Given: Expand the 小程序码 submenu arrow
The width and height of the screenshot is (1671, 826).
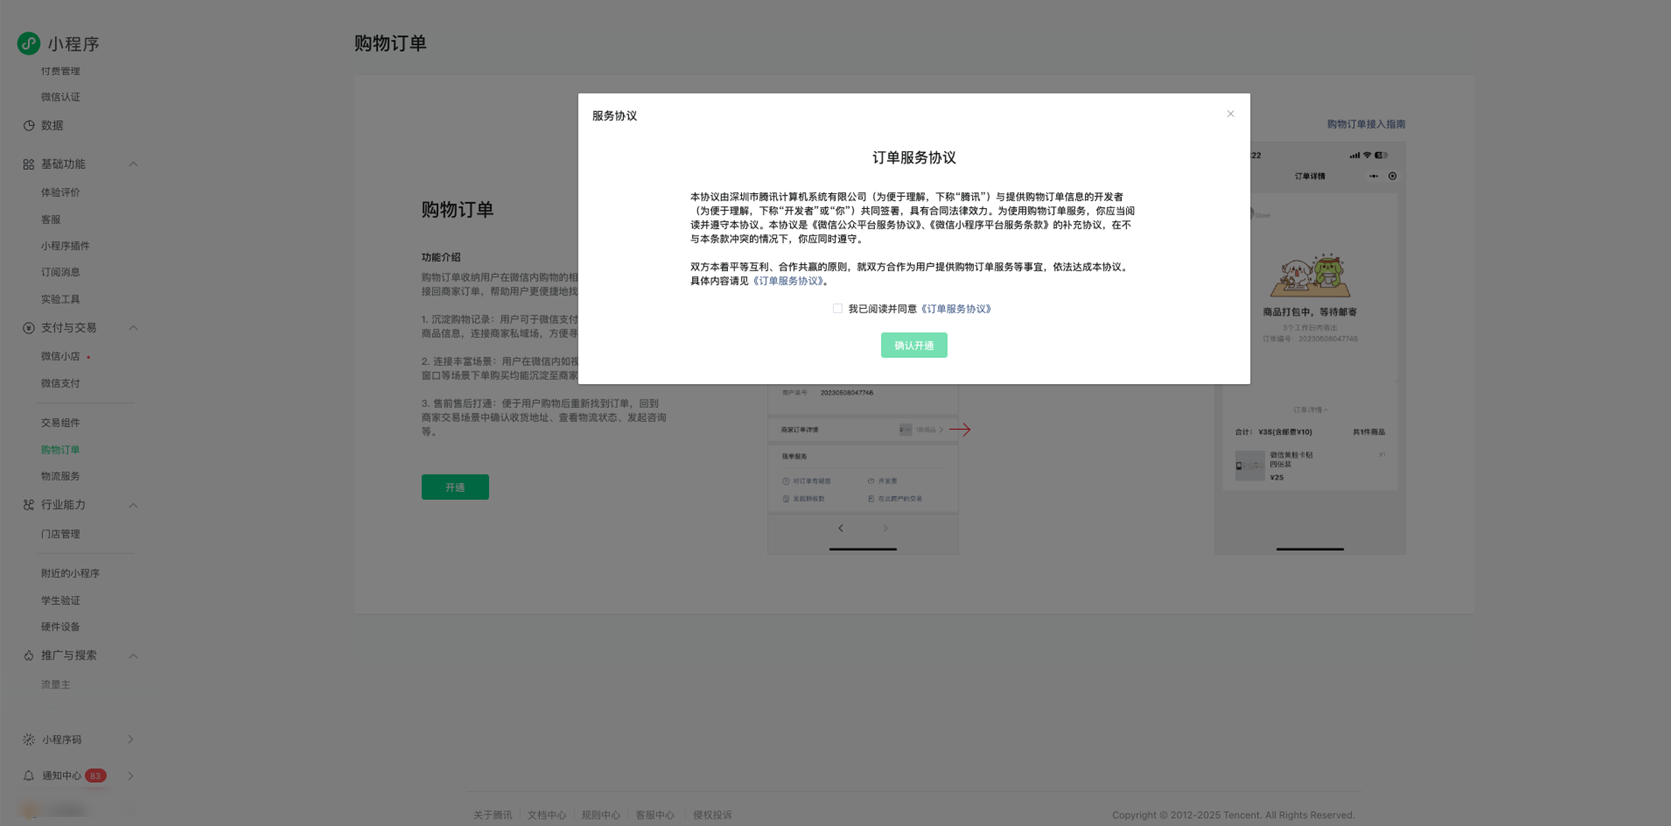Looking at the screenshot, I should point(131,740).
